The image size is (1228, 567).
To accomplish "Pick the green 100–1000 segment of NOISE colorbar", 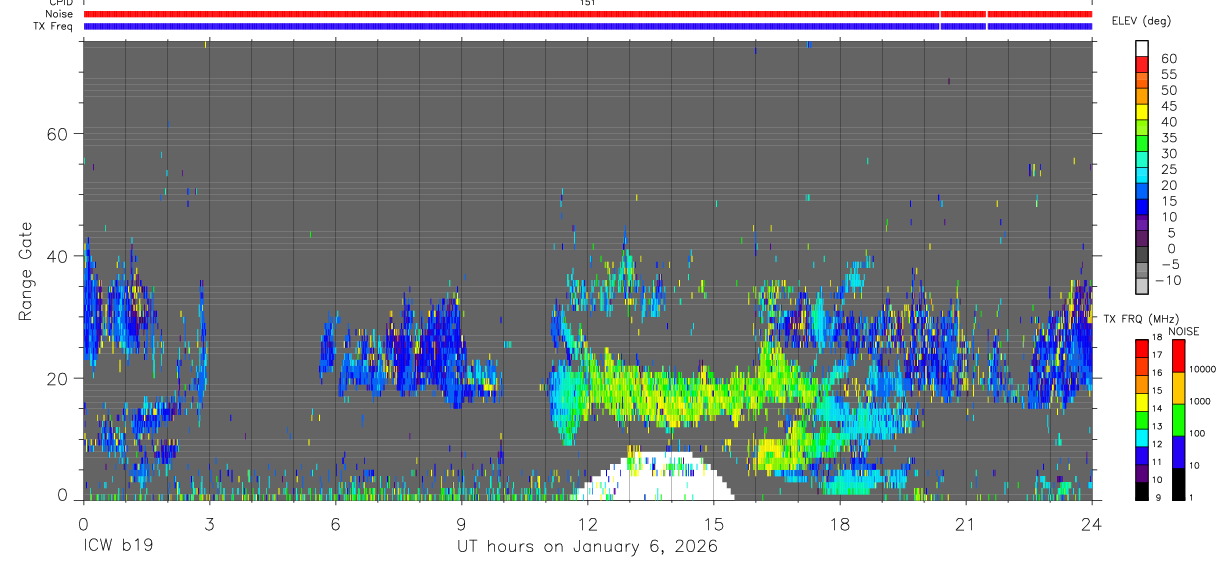I will [x=1178, y=420].
